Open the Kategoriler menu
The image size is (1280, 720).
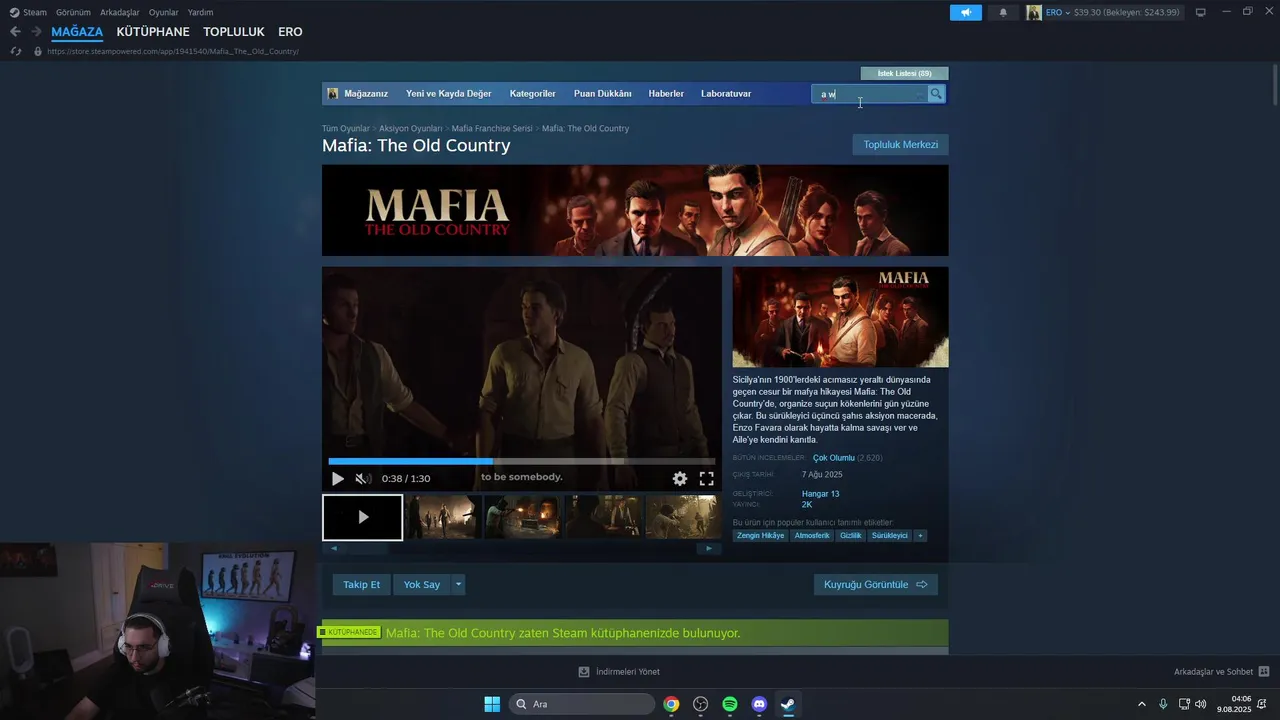(x=532, y=94)
